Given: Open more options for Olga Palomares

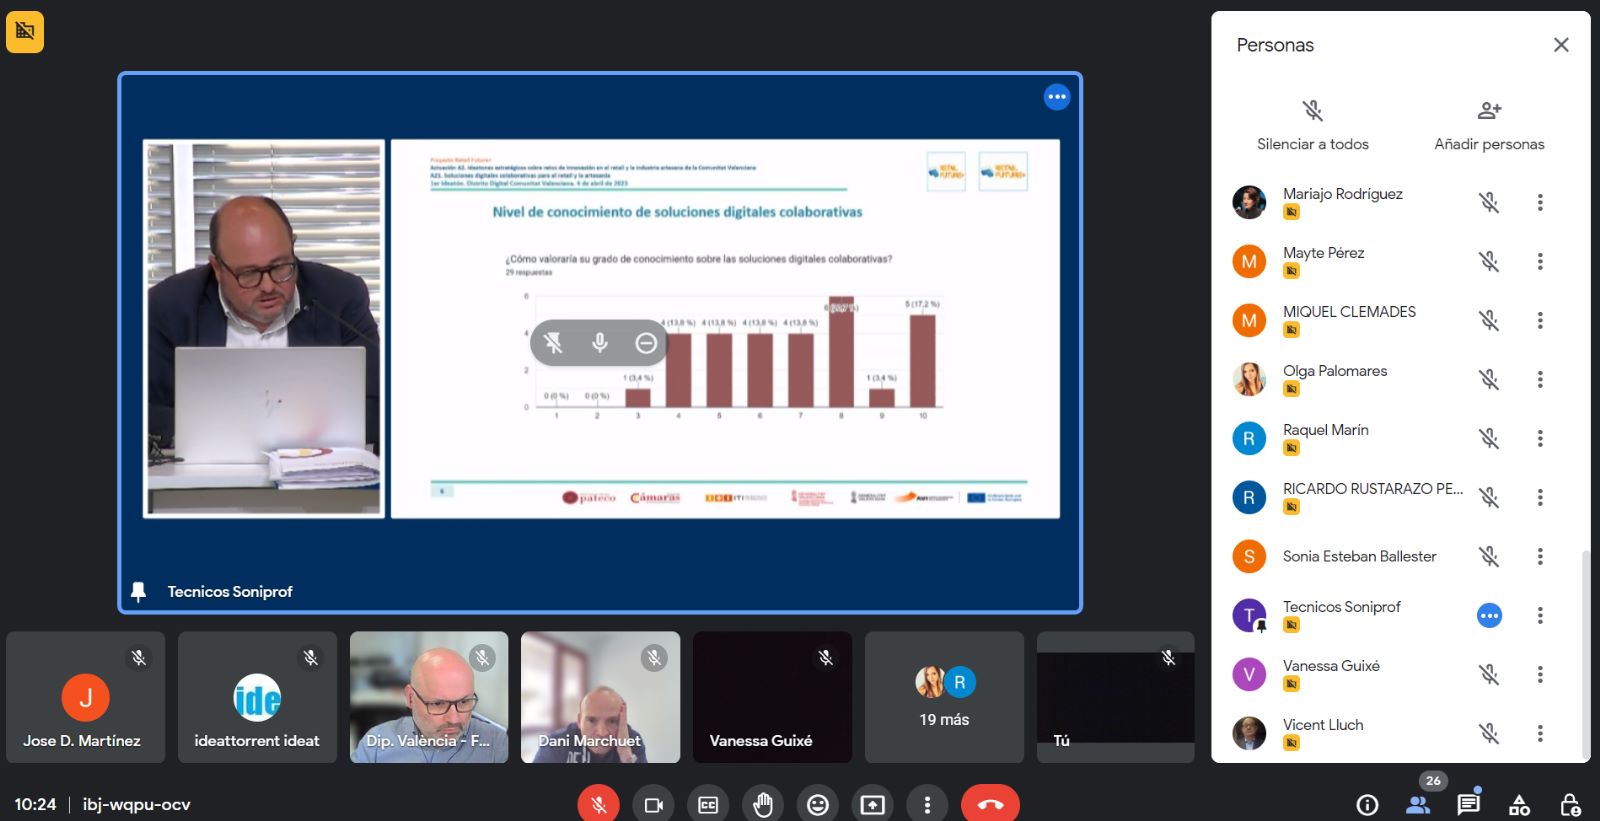Looking at the screenshot, I should 1540,380.
